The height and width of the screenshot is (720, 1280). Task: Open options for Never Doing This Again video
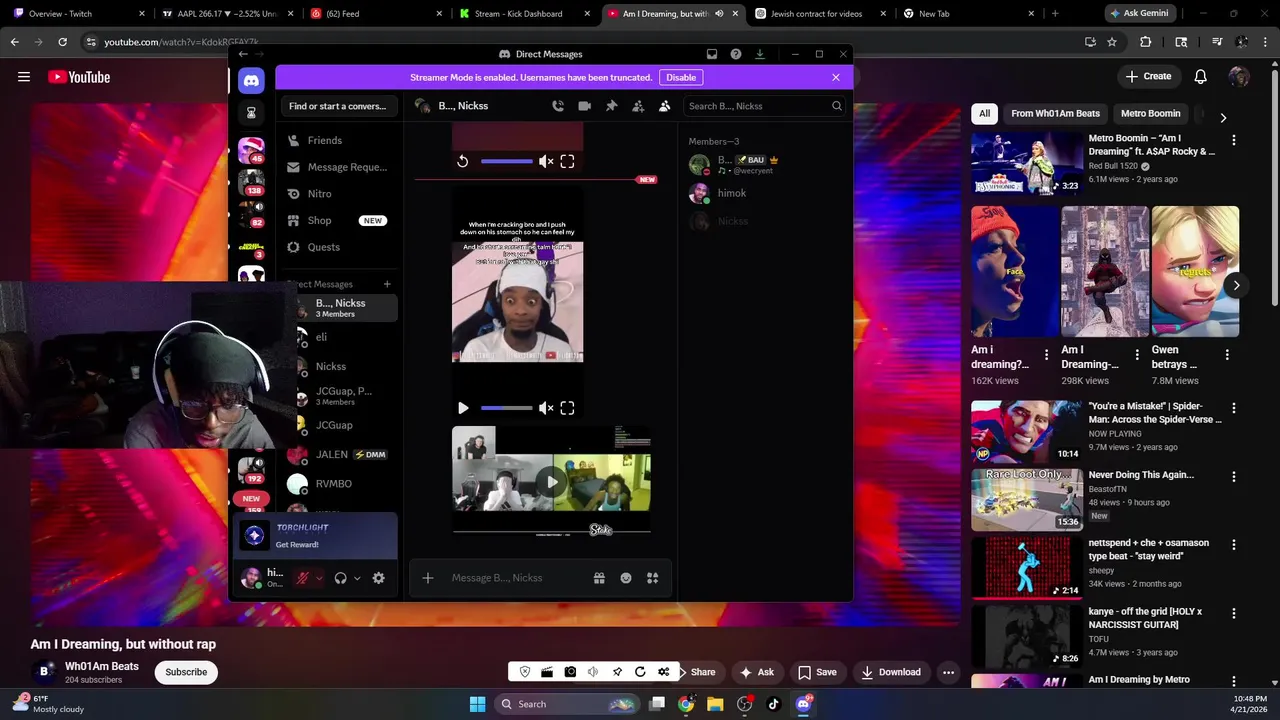pos(1234,478)
